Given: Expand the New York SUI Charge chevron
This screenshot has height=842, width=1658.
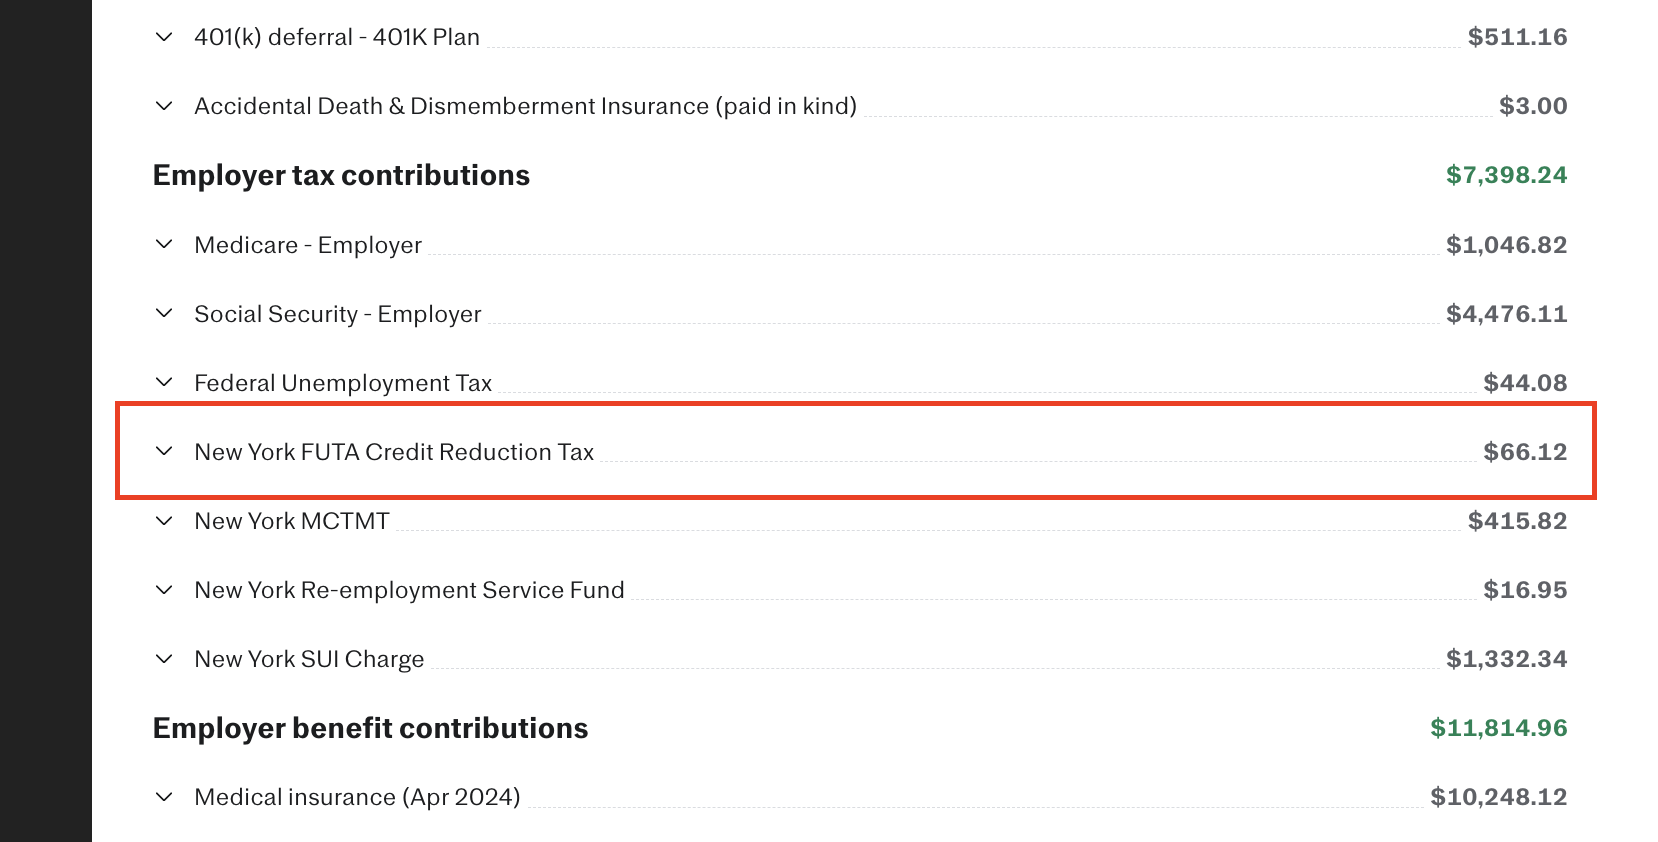Looking at the screenshot, I should [164, 659].
